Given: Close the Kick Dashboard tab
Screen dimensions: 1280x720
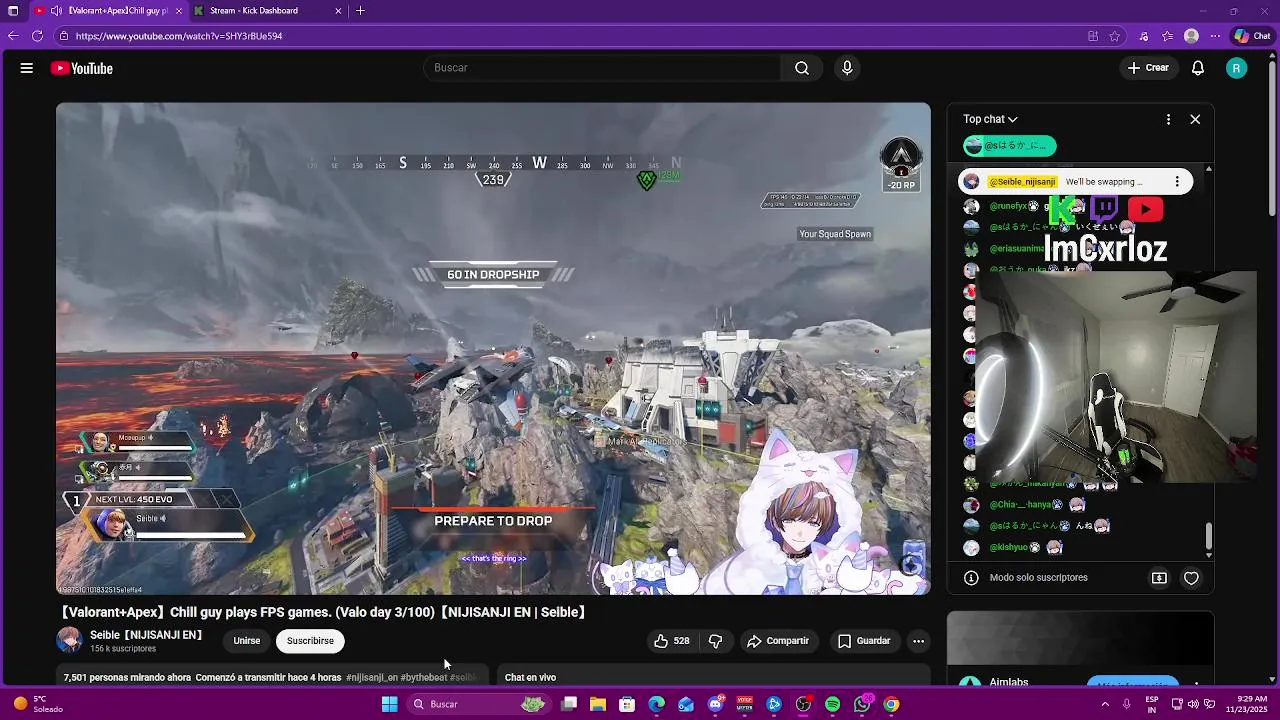Looking at the screenshot, I should (x=338, y=11).
